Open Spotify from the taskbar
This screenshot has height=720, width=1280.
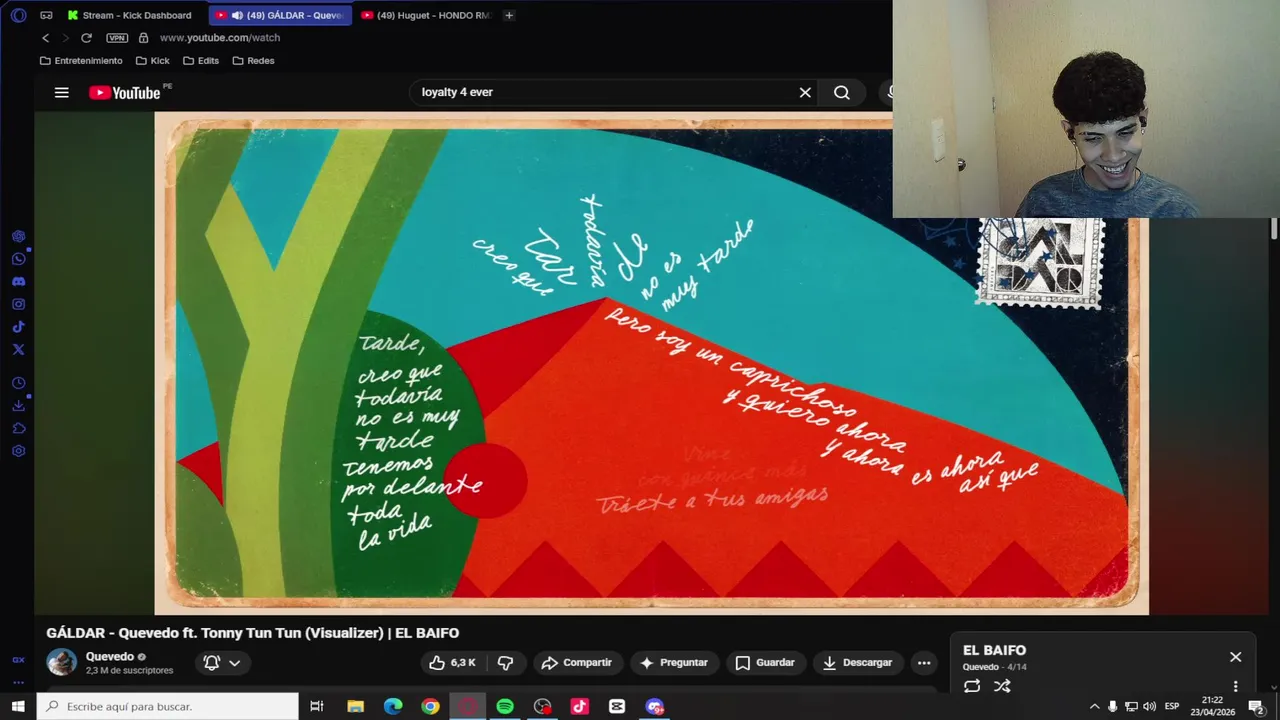click(x=505, y=706)
